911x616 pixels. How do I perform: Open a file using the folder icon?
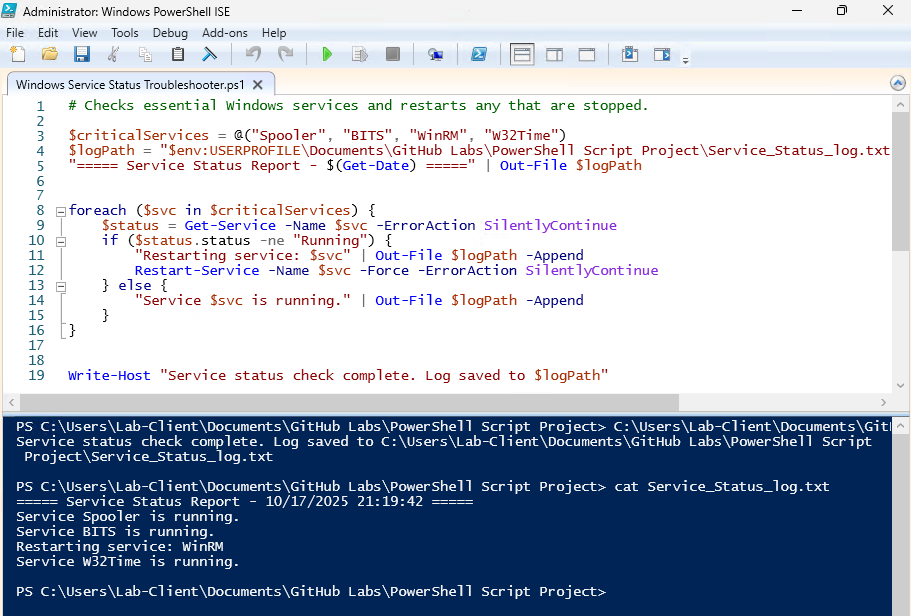50,54
